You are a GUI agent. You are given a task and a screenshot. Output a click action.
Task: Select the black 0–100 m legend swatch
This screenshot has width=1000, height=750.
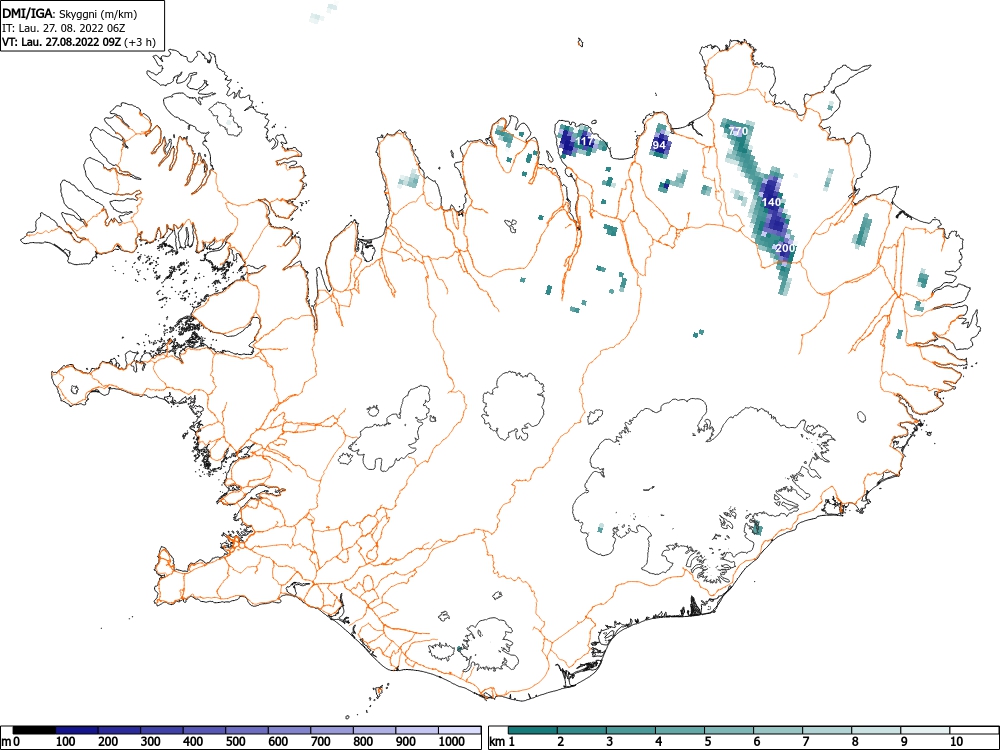click(x=34, y=730)
